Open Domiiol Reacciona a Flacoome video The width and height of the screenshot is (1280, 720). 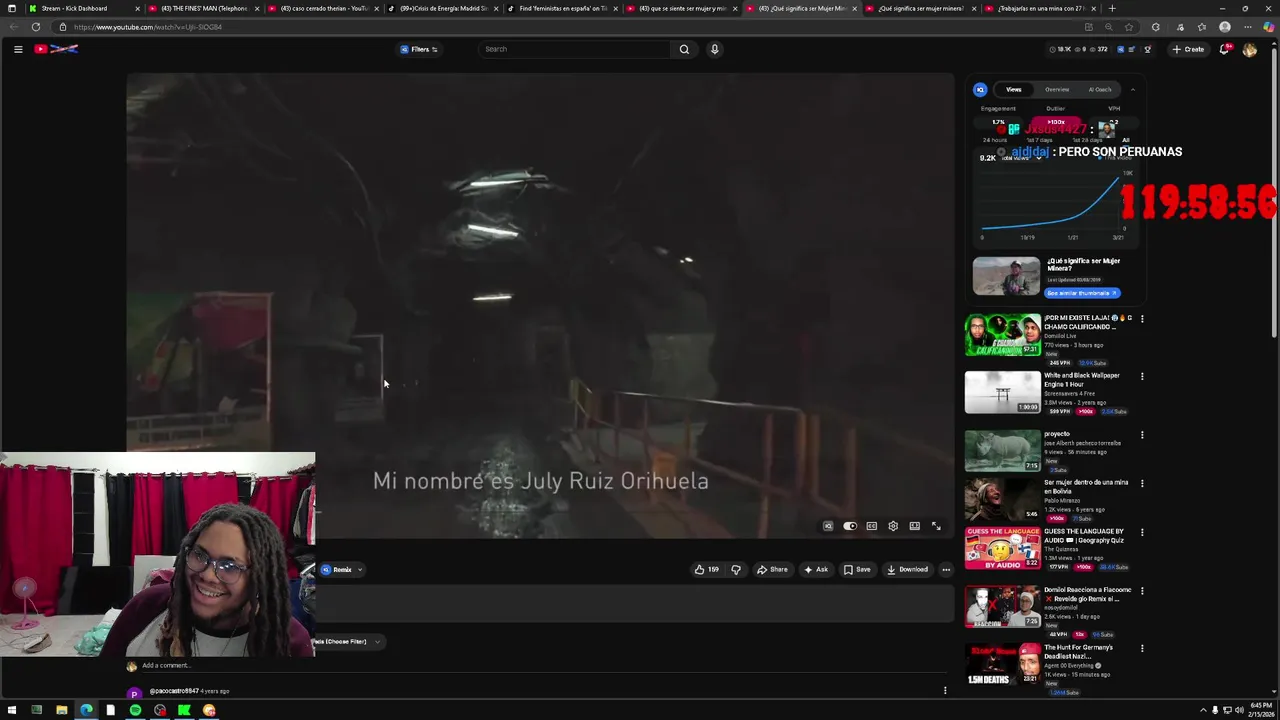(x=1002, y=606)
